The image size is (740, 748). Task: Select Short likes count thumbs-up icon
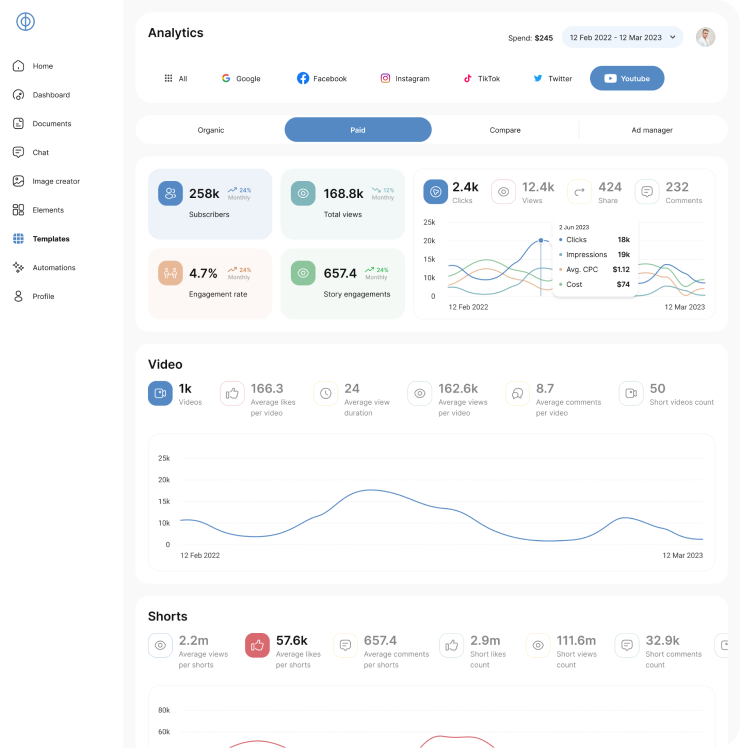[451, 645]
